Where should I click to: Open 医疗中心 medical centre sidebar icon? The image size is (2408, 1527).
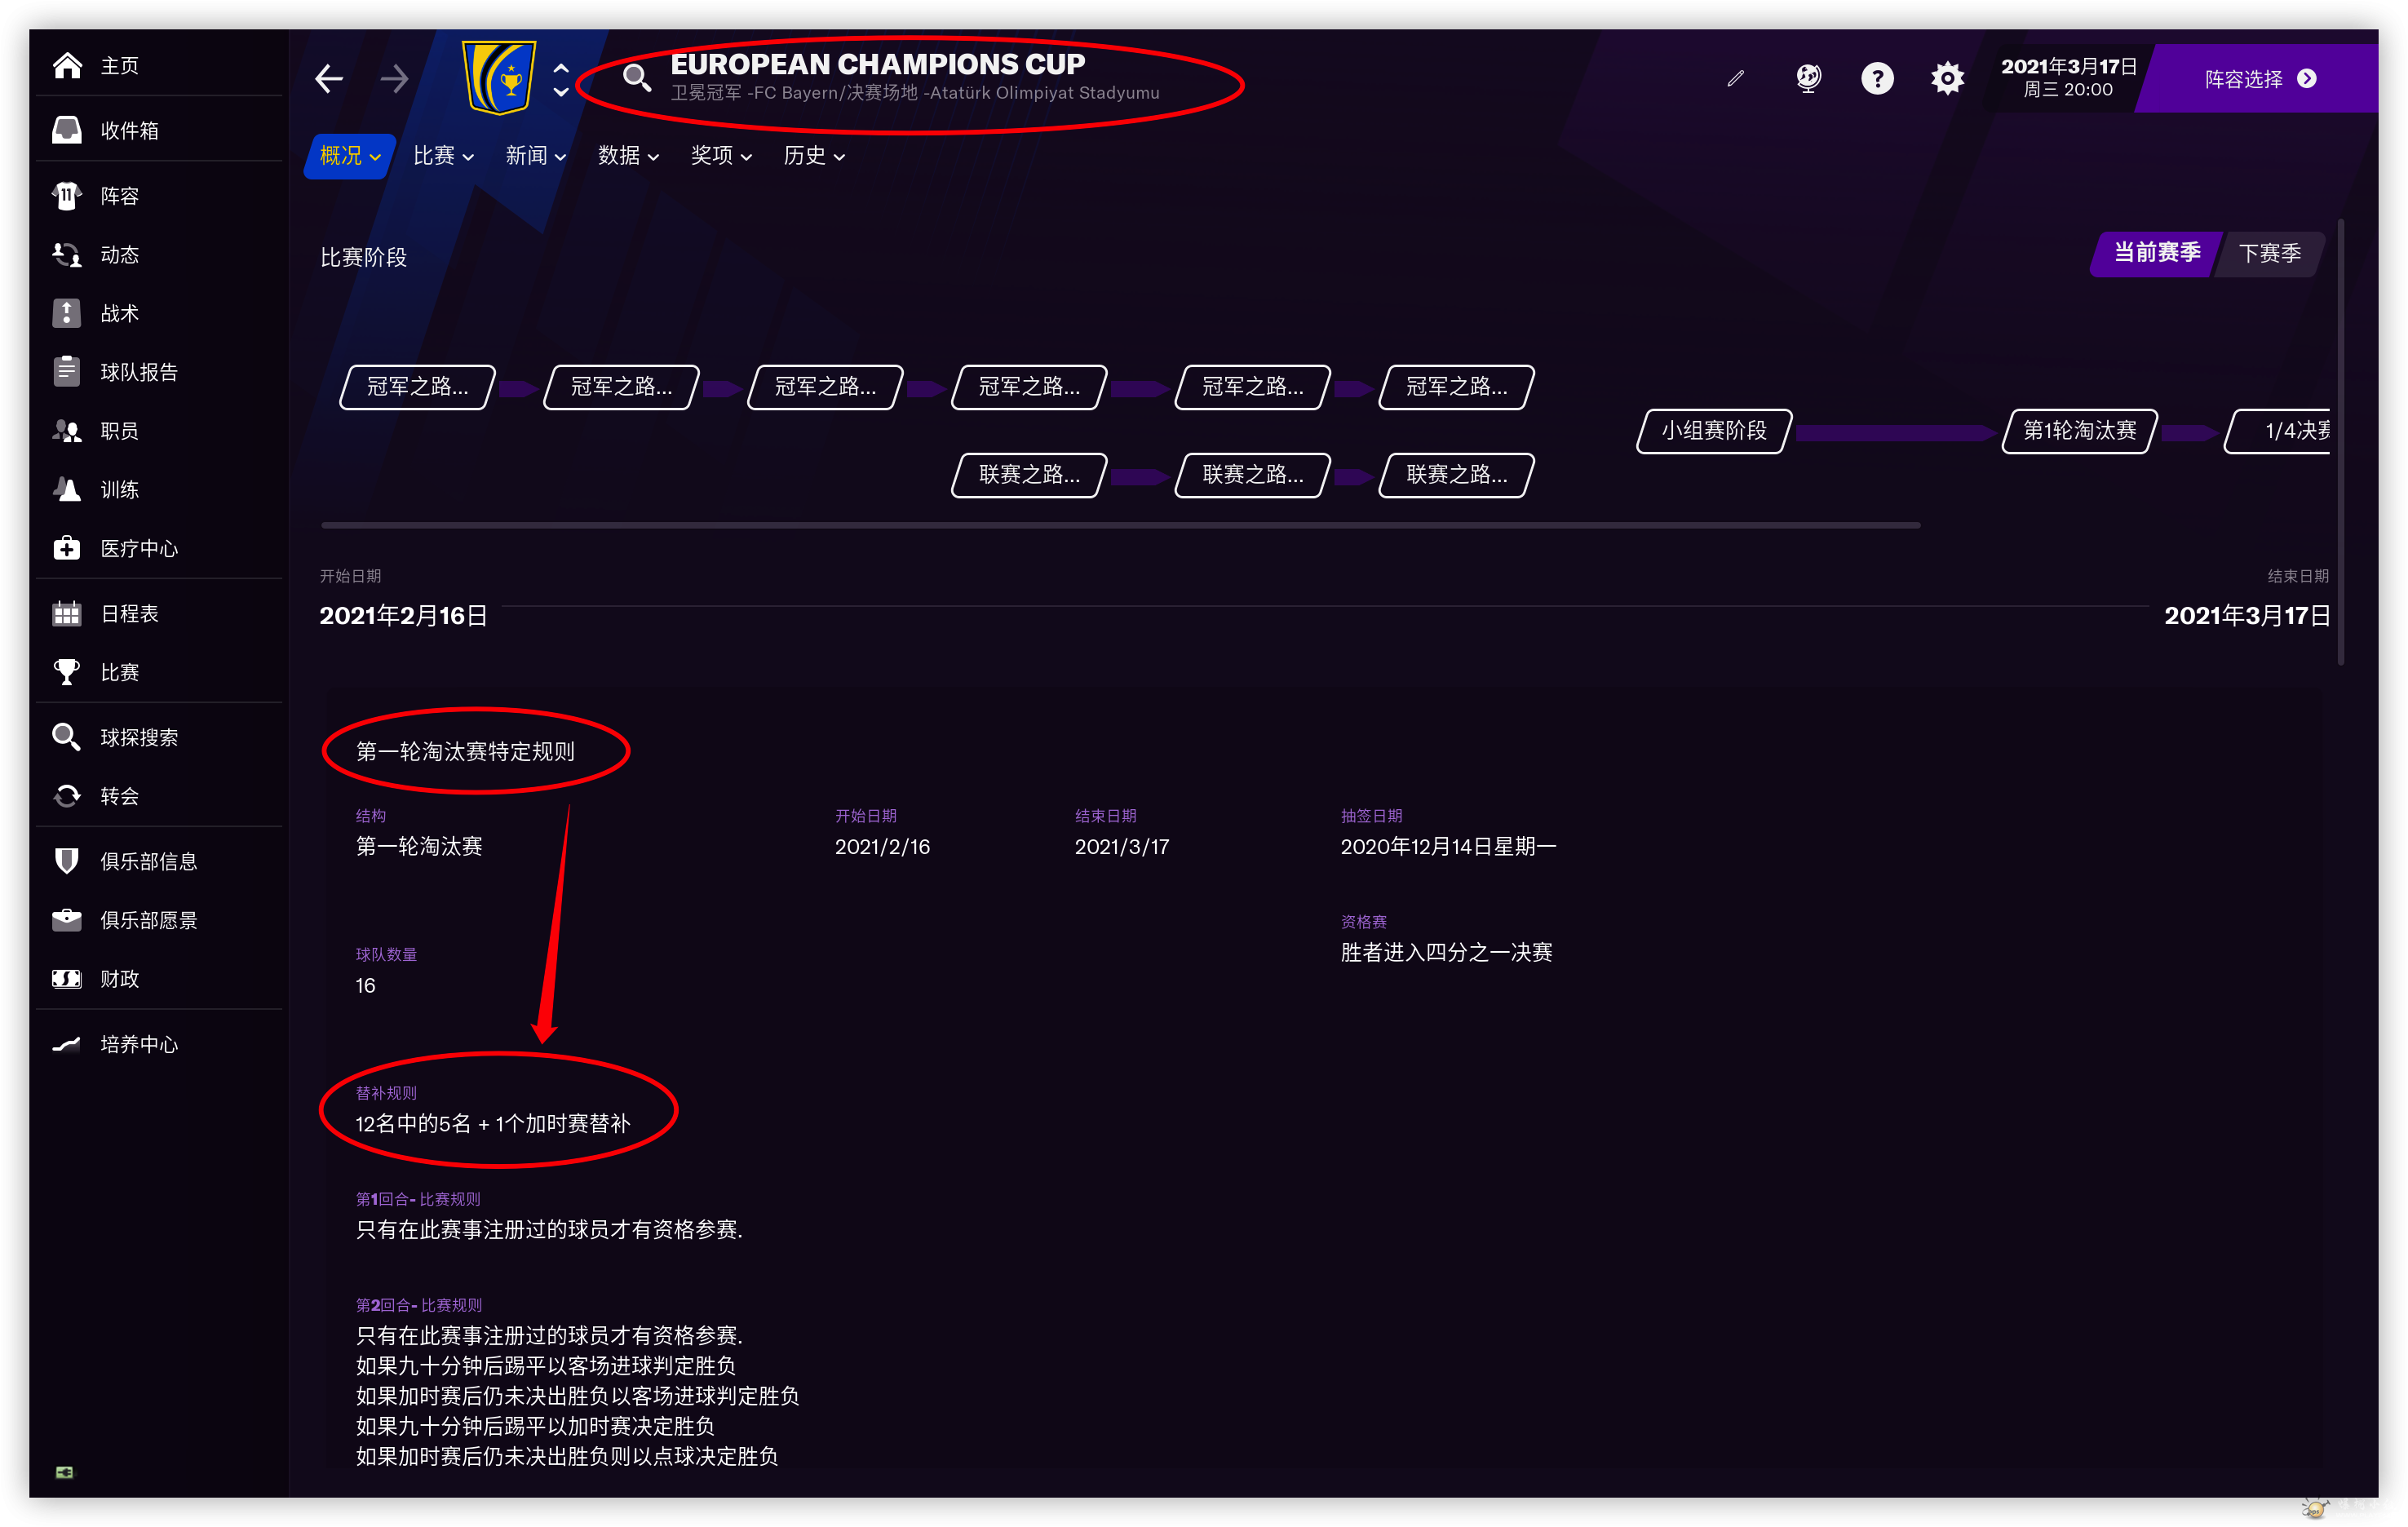[67, 548]
